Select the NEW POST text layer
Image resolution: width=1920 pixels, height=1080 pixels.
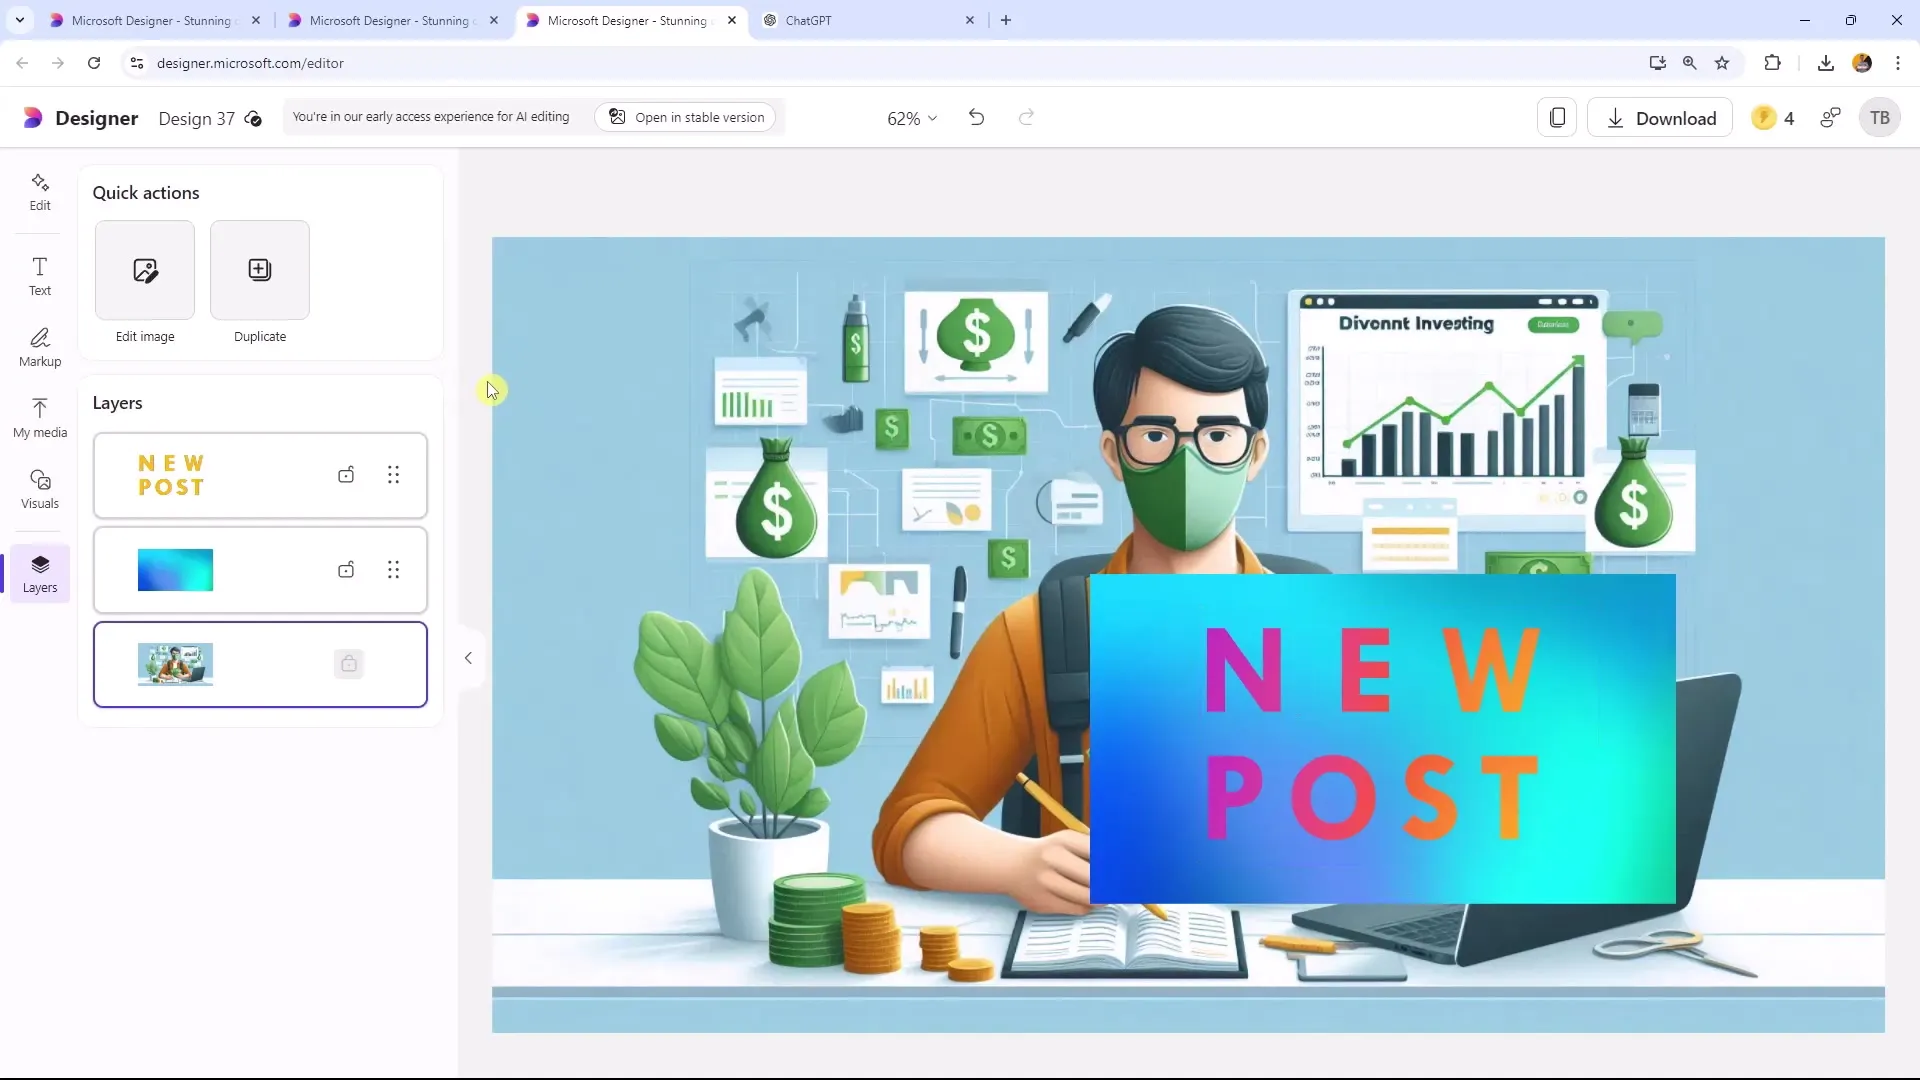pyautogui.click(x=260, y=475)
